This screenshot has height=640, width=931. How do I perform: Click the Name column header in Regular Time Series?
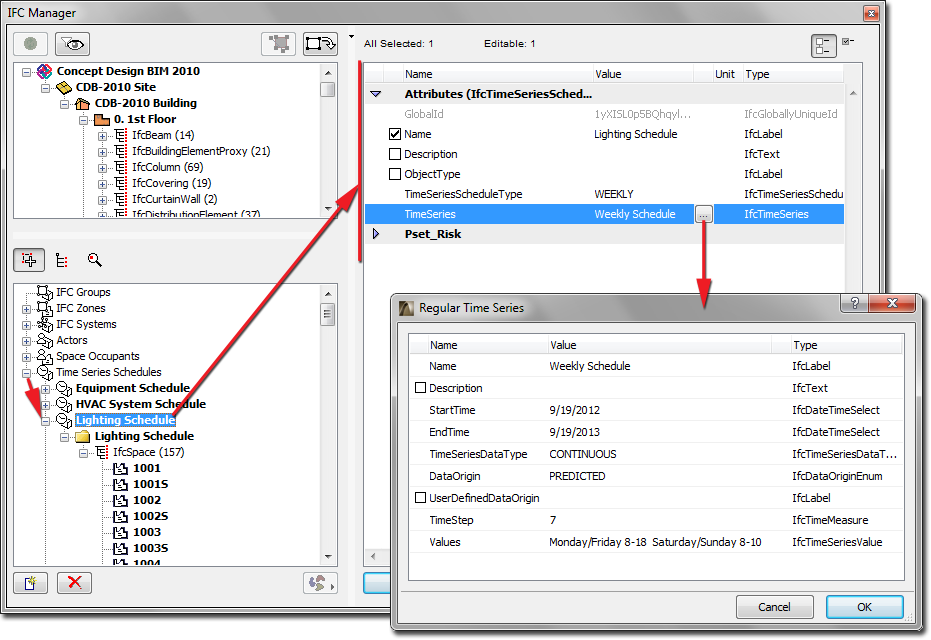(x=487, y=345)
